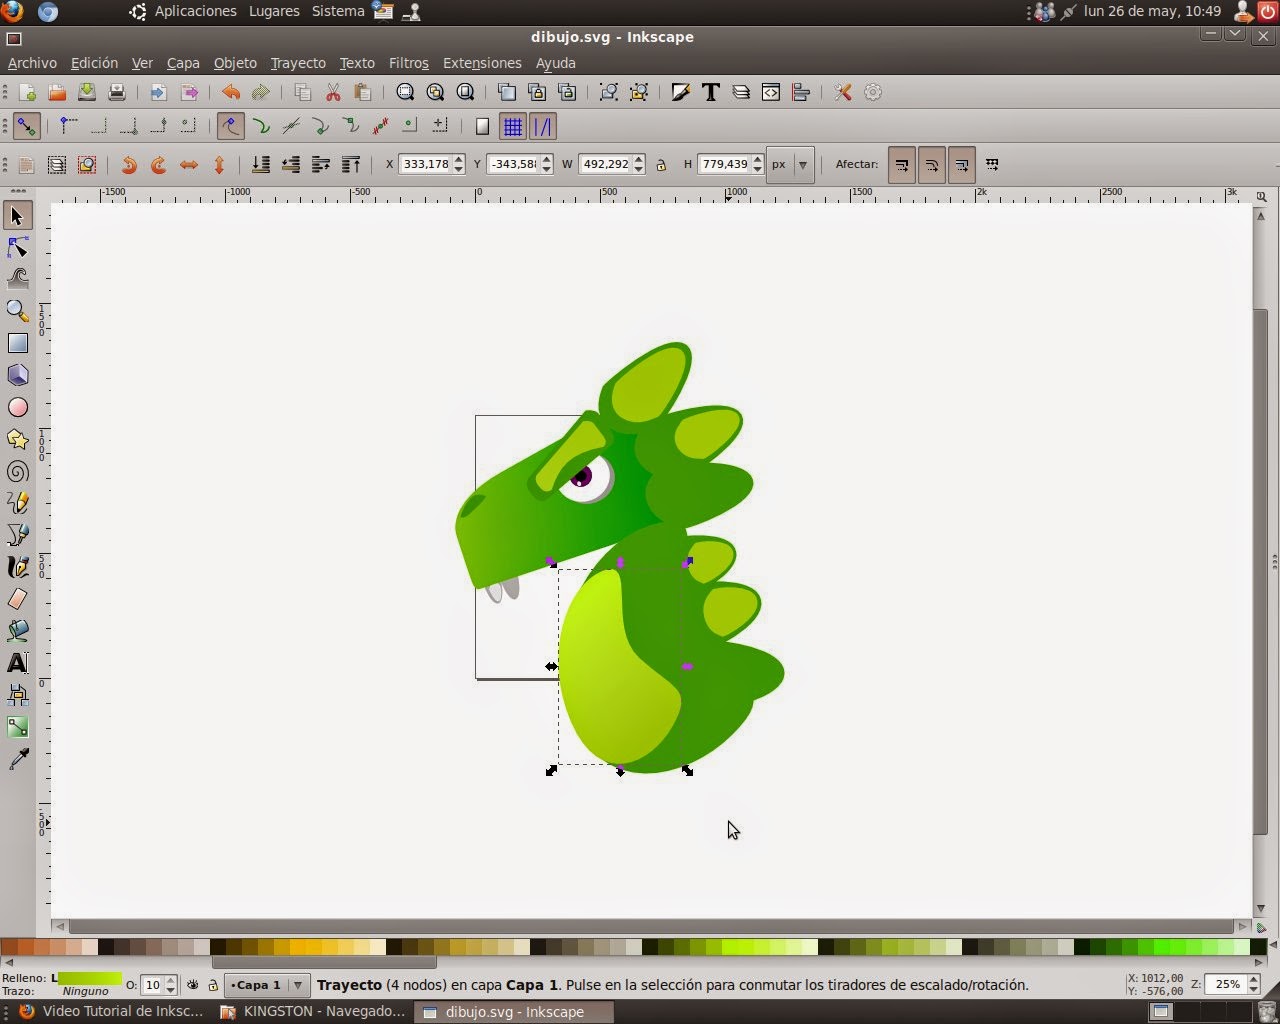1280x1024 pixels.
Task: Select the Text tool in the left toolbox
Action: point(18,662)
